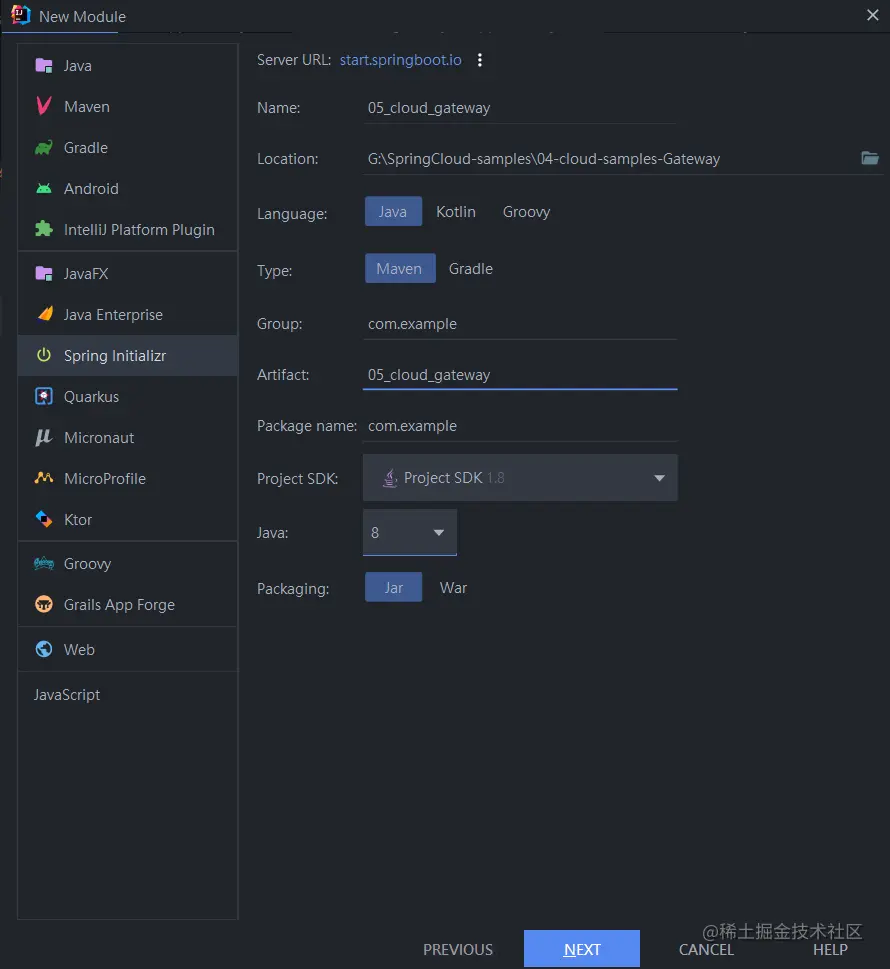
Task: Select Grails App Forge generator
Action: [119, 605]
